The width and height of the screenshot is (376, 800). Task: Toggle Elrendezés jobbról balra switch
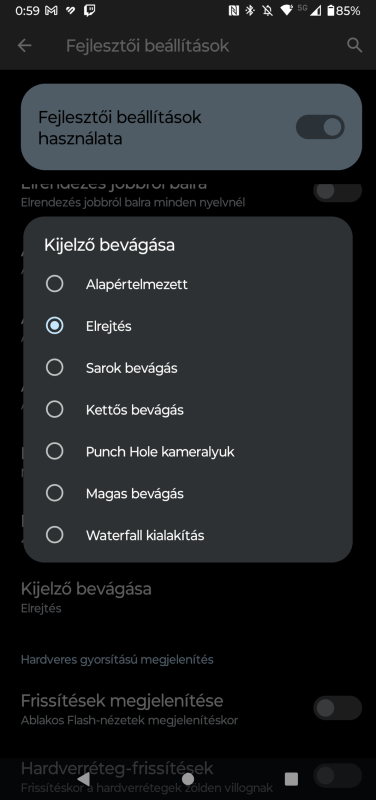[x=337, y=192]
